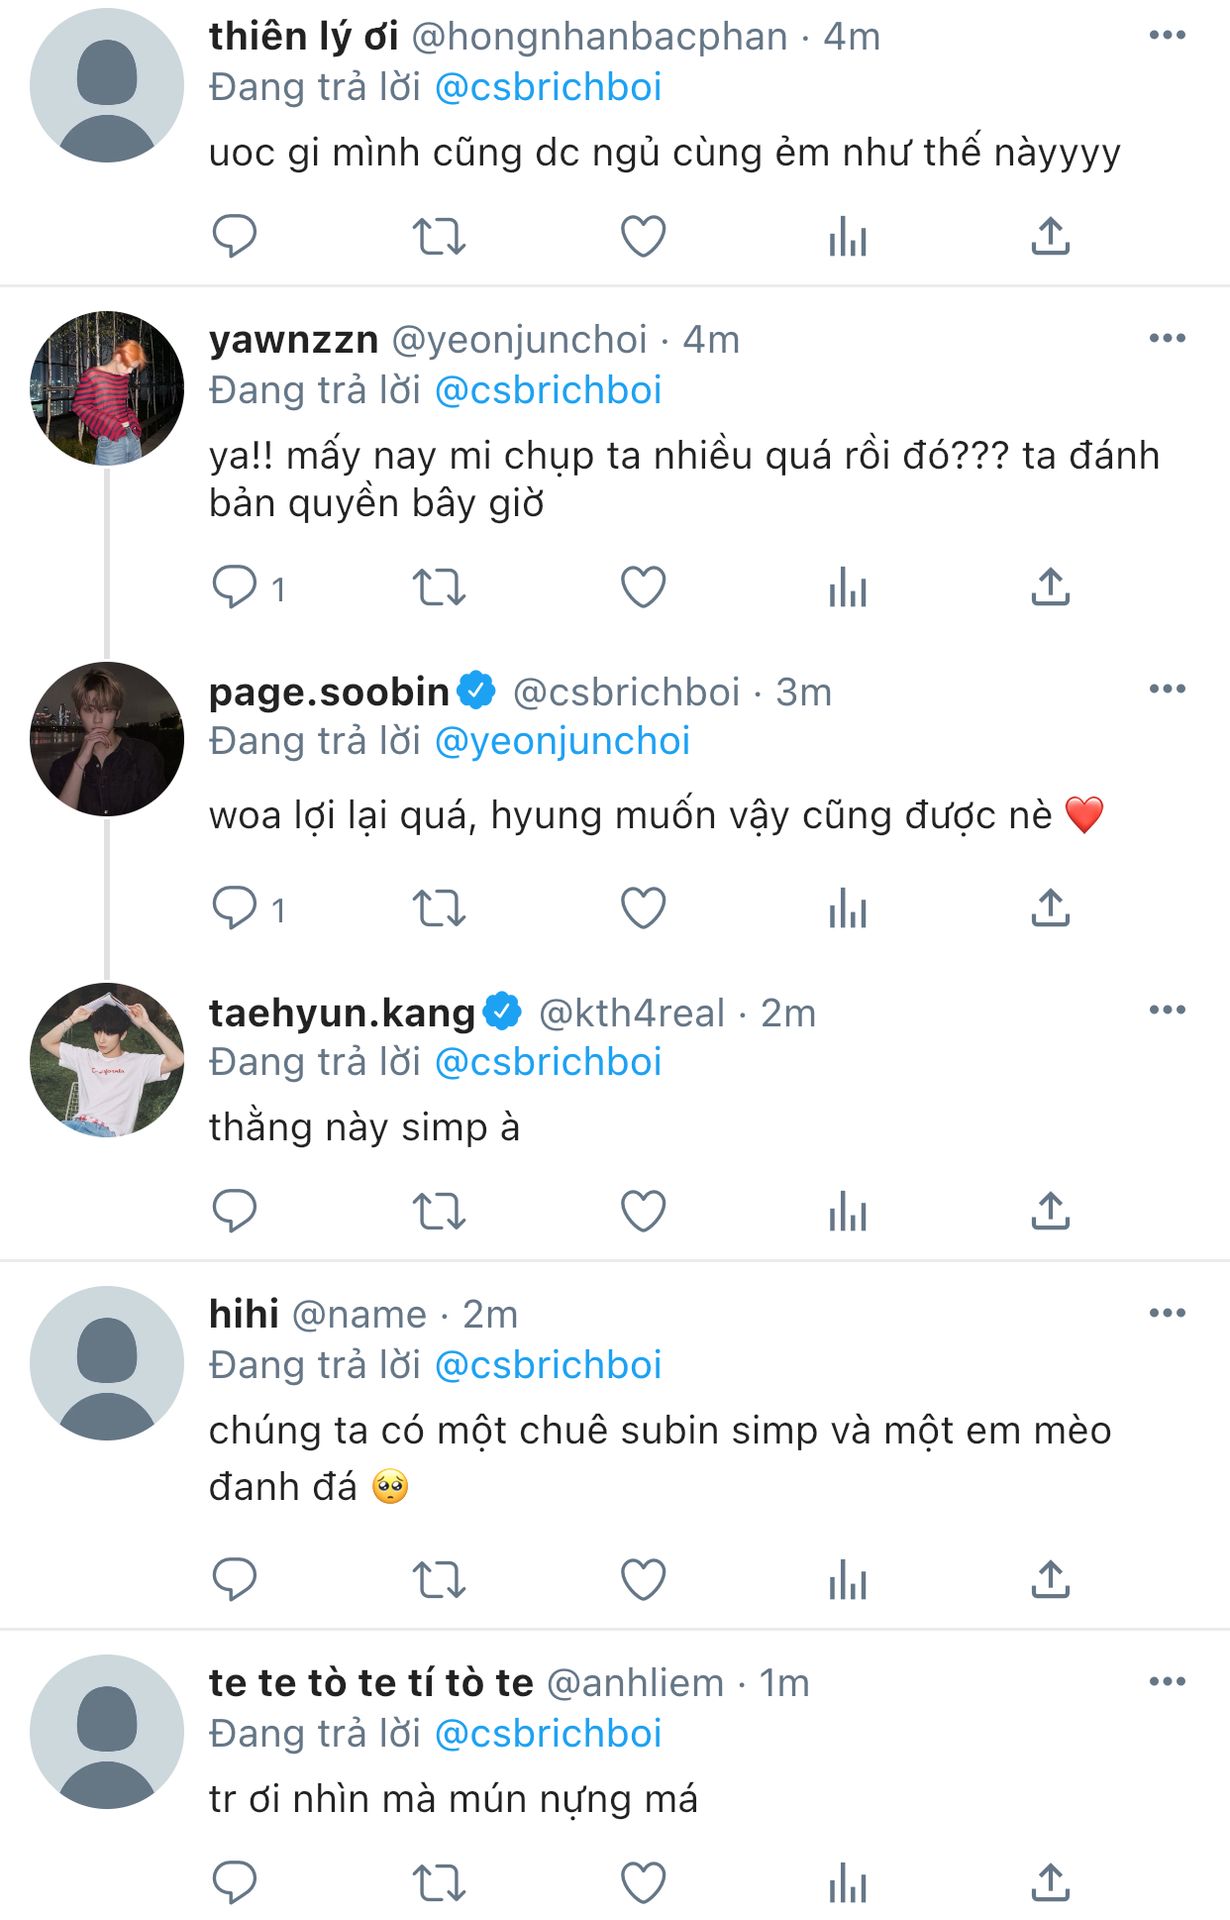Share page.soobin's reply tweet

[x=1050, y=909]
